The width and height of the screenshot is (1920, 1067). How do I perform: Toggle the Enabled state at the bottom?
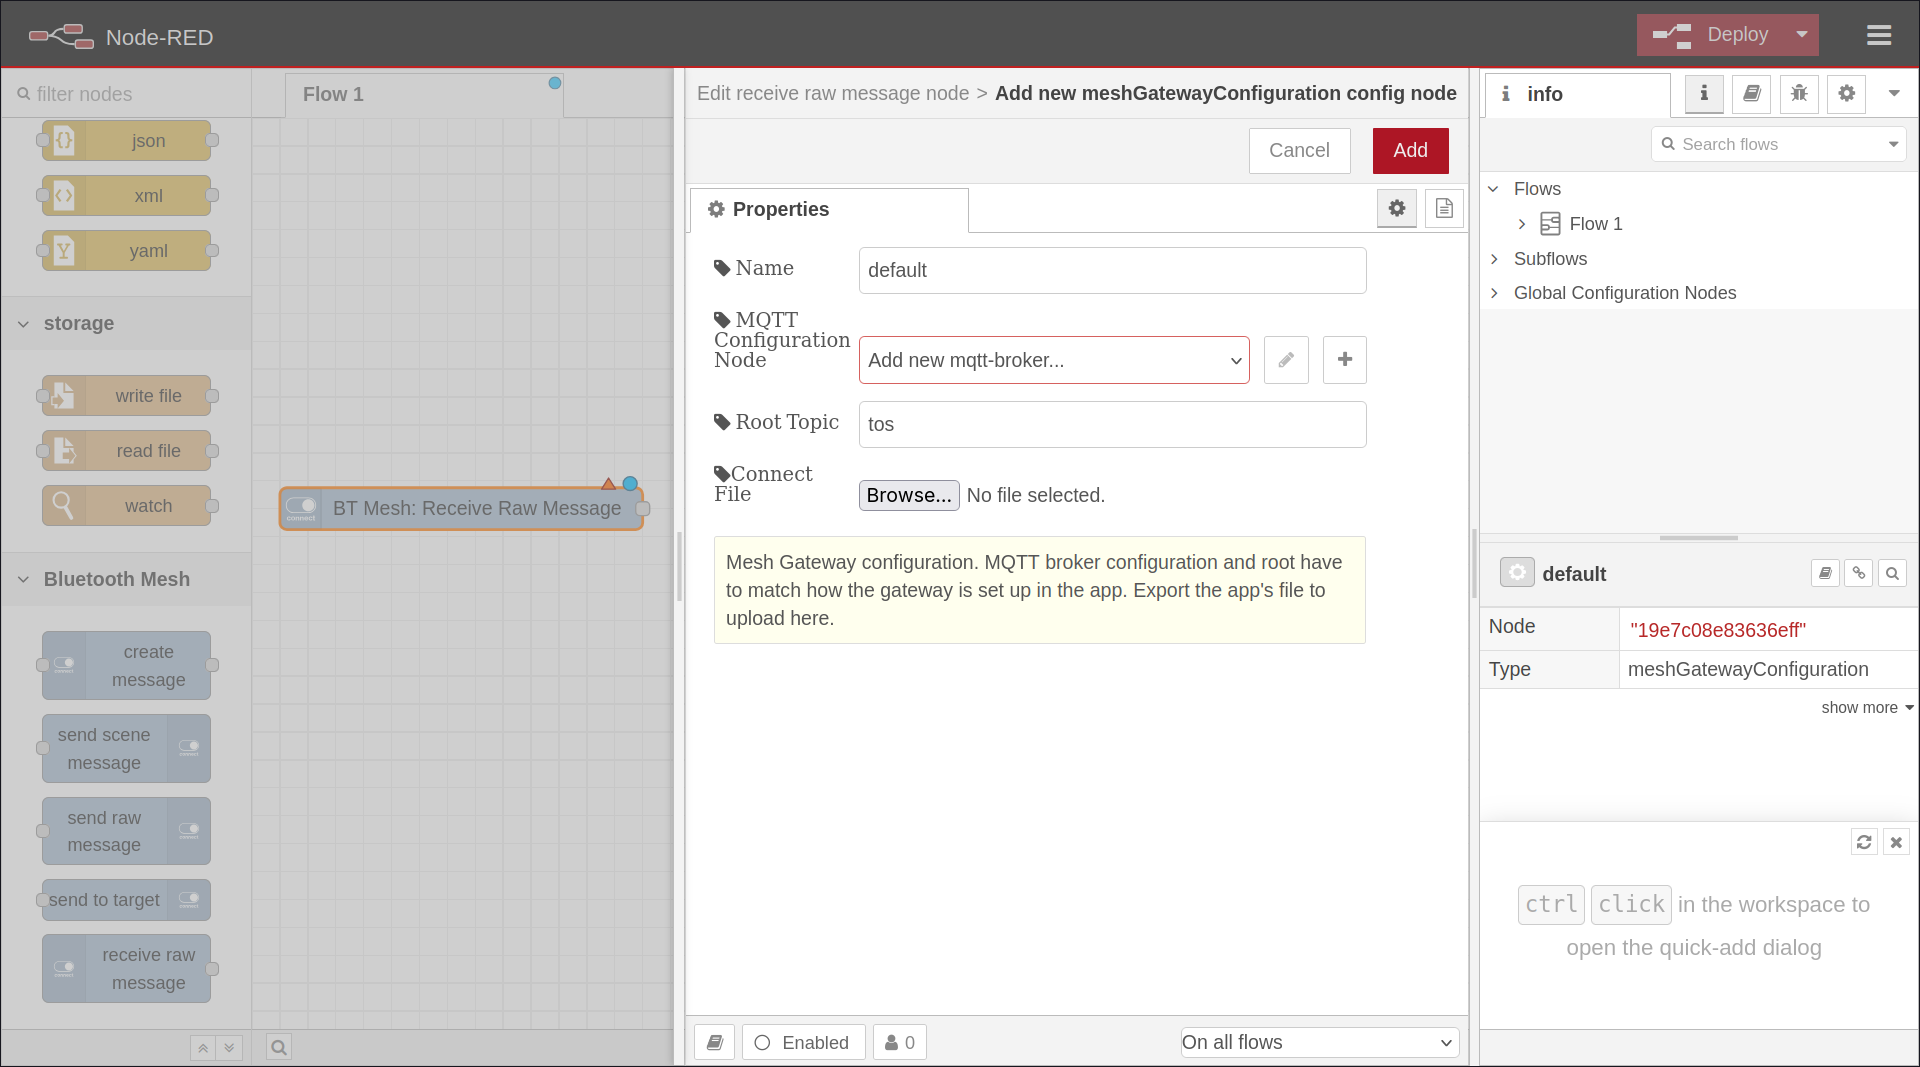pos(803,1042)
